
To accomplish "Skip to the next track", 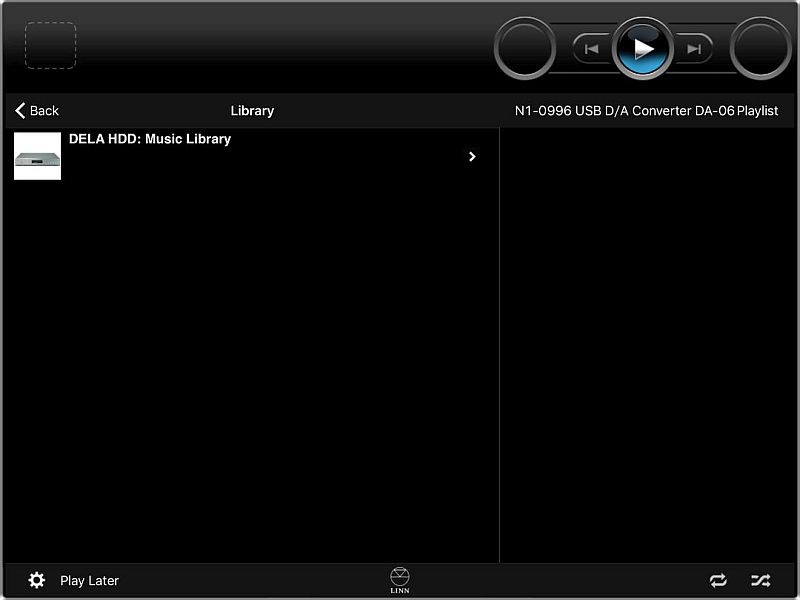I will point(693,49).
